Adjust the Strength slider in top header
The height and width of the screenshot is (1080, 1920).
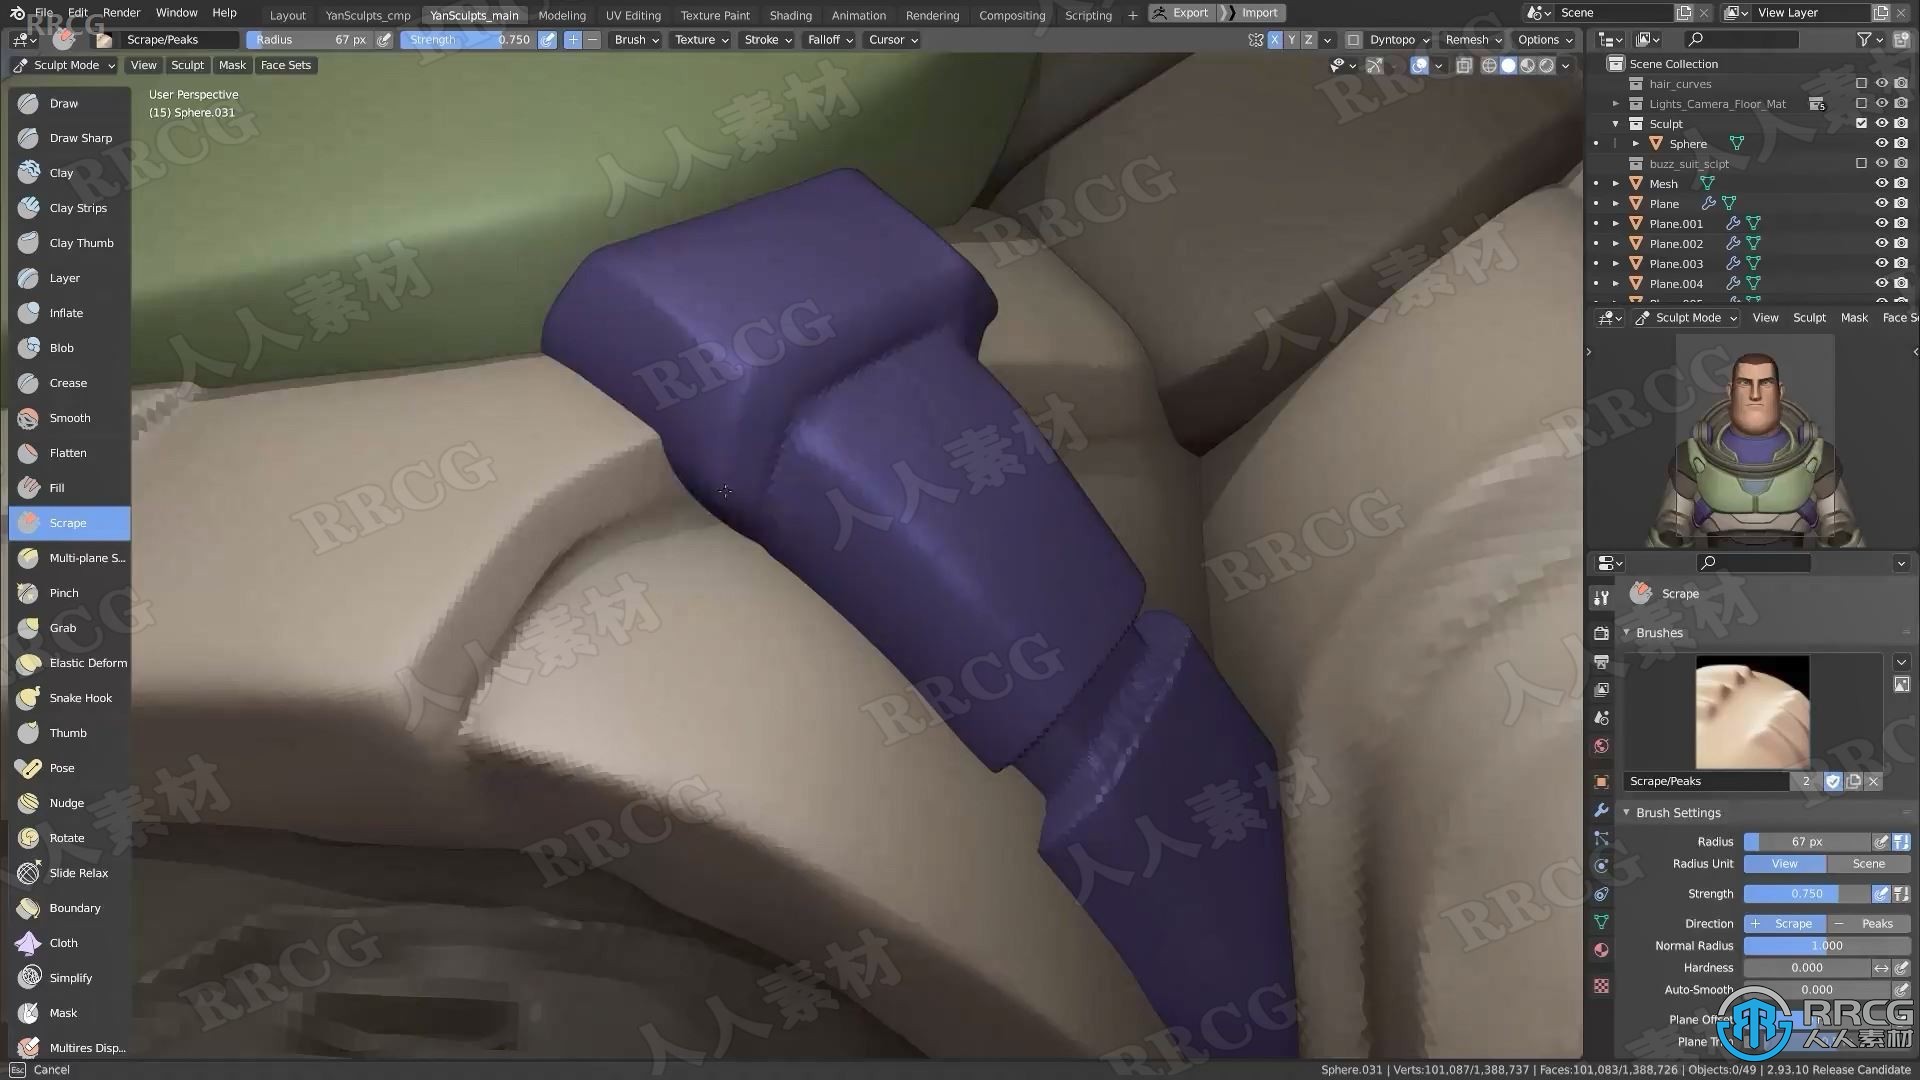click(468, 40)
